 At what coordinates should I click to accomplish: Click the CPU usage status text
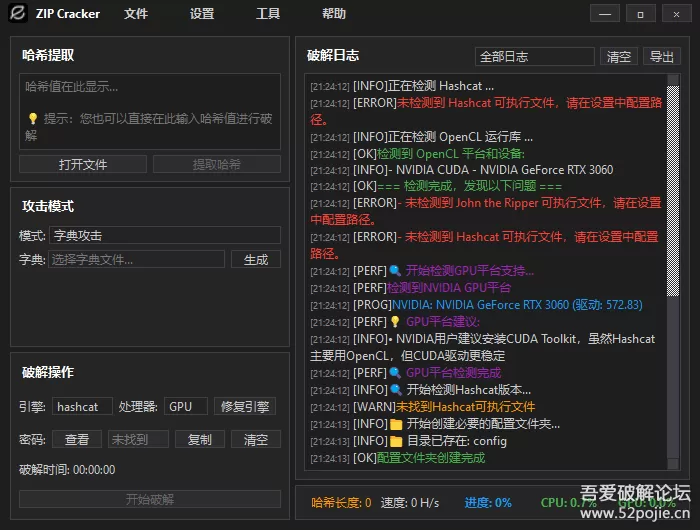tap(568, 503)
